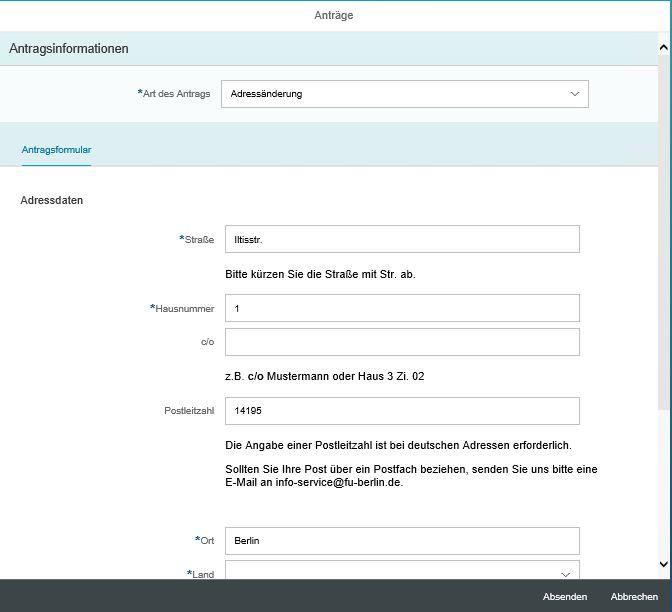Image resolution: width=672 pixels, height=612 pixels.
Task: Switch to the Antragsformular tab
Action: pos(56,150)
